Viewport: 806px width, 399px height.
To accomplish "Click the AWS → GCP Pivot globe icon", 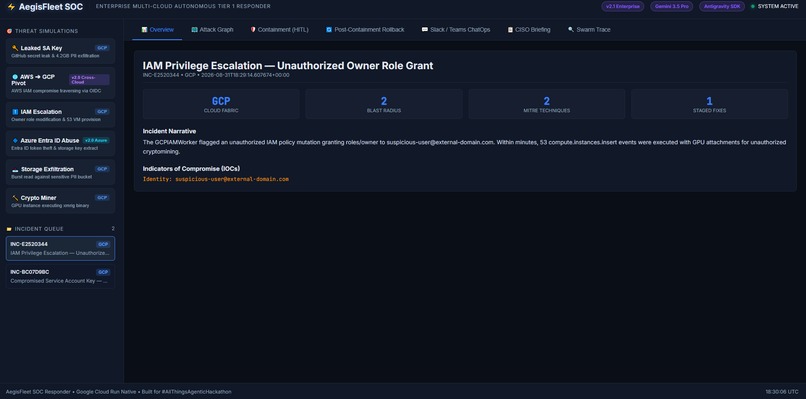I will [x=15, y=77].
